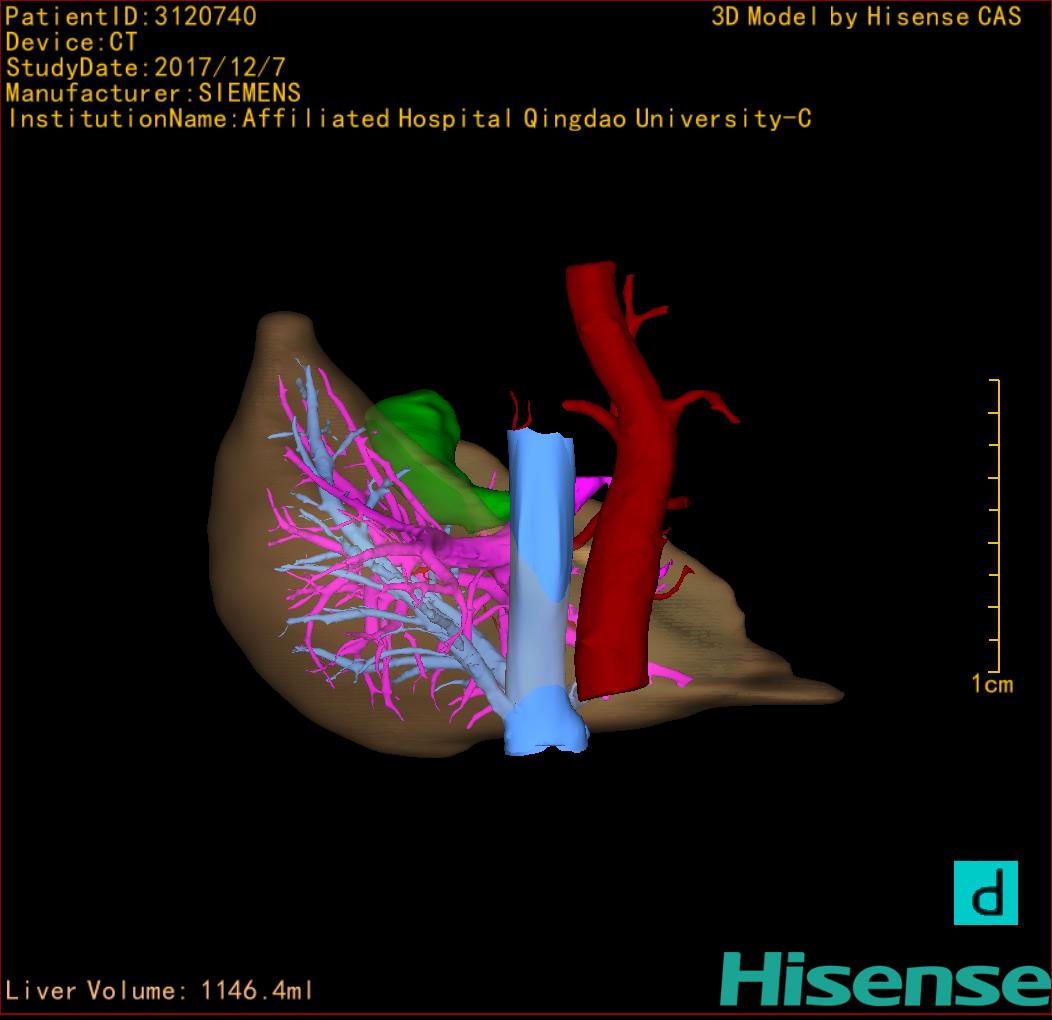Click the bottom end of blue vena cava
The width and height of the screenshot is (1052, 1020).
[546, 737]
